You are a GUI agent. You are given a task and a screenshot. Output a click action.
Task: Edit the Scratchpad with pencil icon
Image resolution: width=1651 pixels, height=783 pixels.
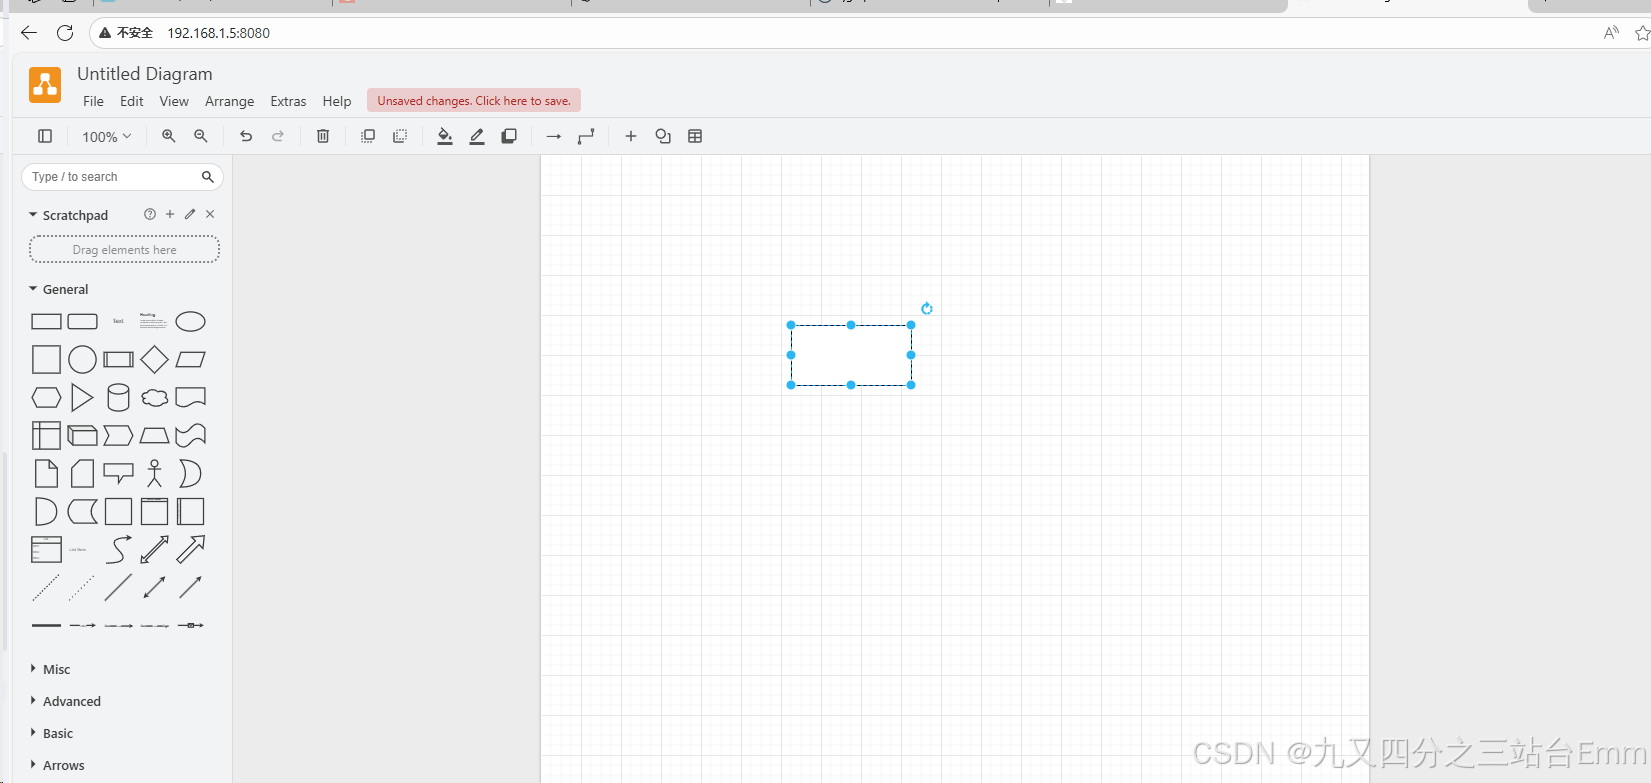(x=190, y=214)
